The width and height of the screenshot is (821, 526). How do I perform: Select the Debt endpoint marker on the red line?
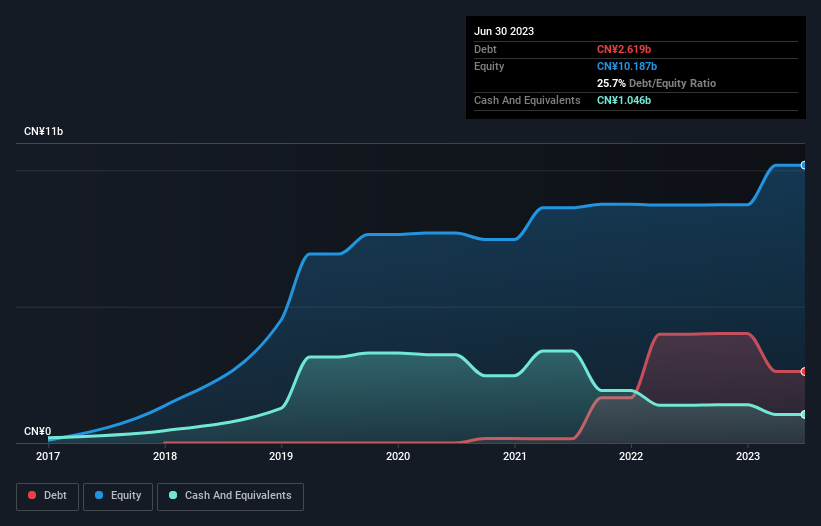click(804, 372)
